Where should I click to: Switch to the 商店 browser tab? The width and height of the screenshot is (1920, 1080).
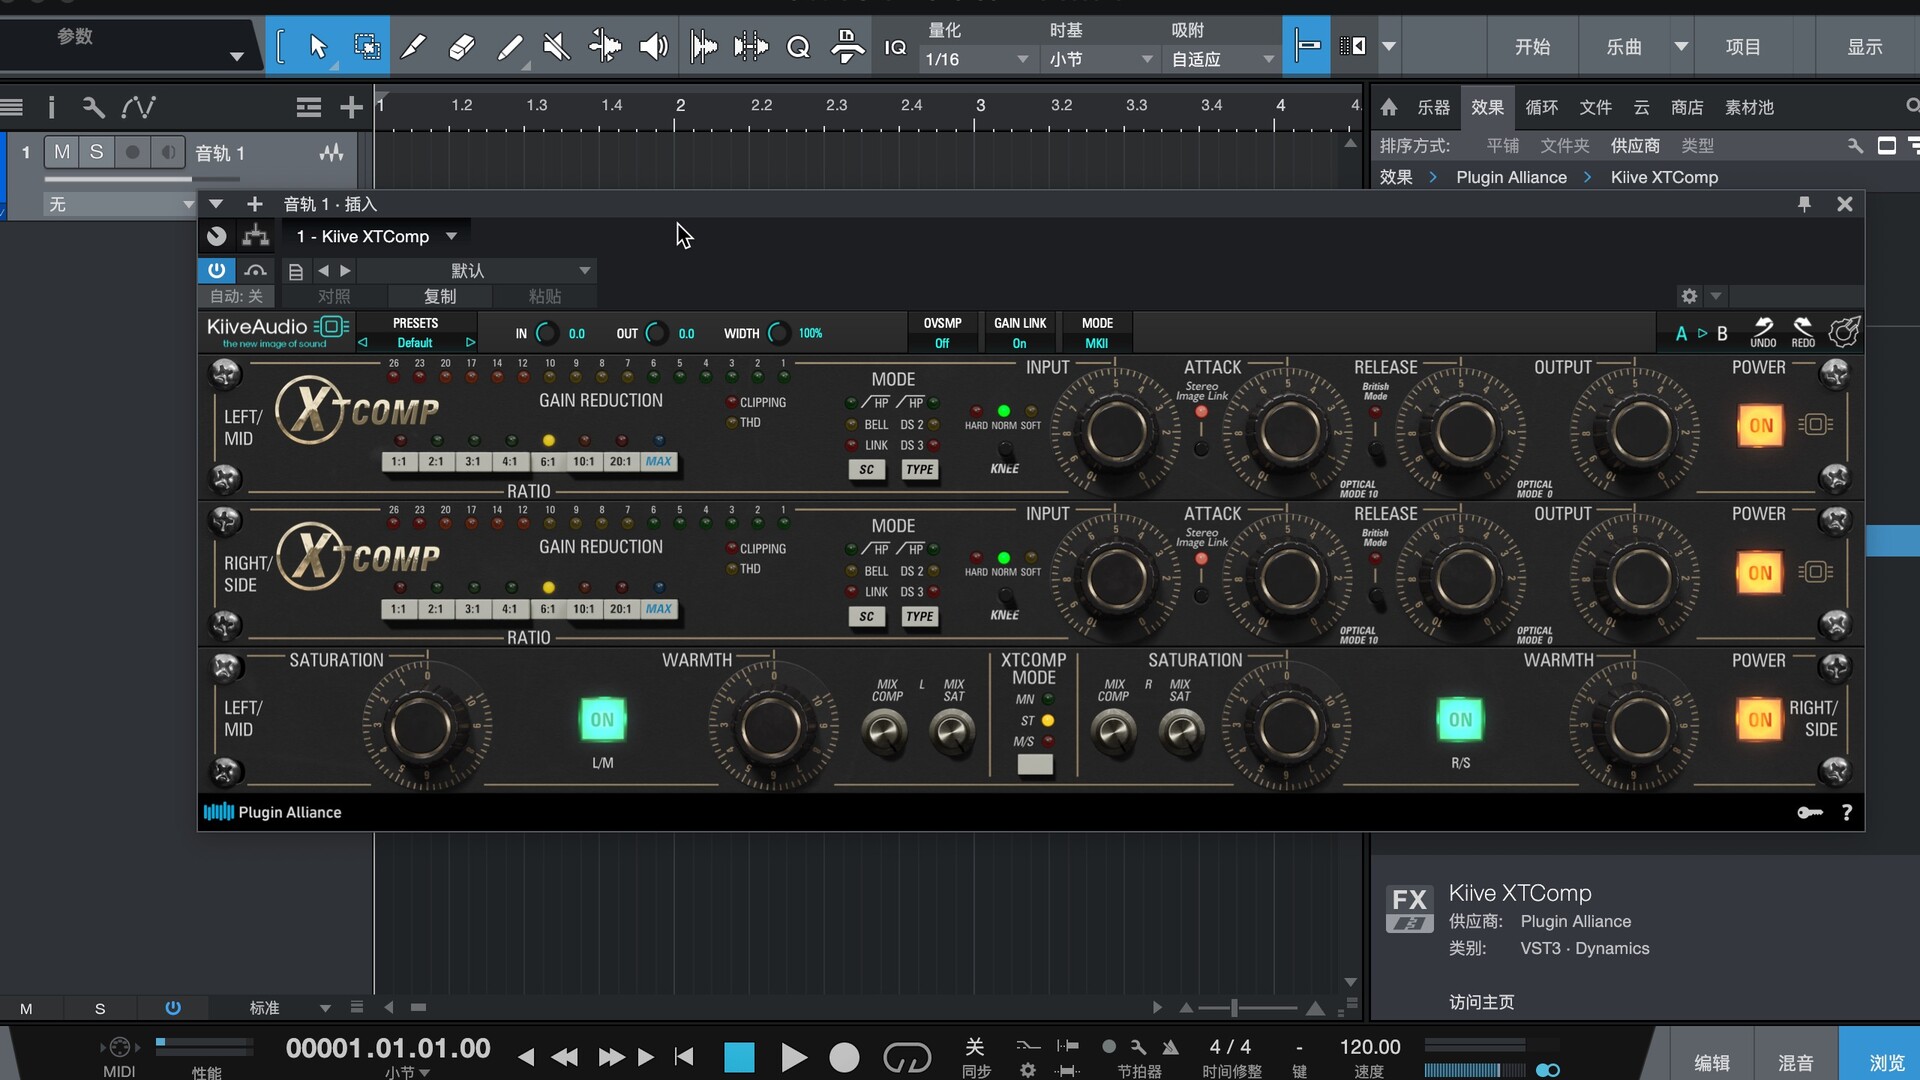1687,107
